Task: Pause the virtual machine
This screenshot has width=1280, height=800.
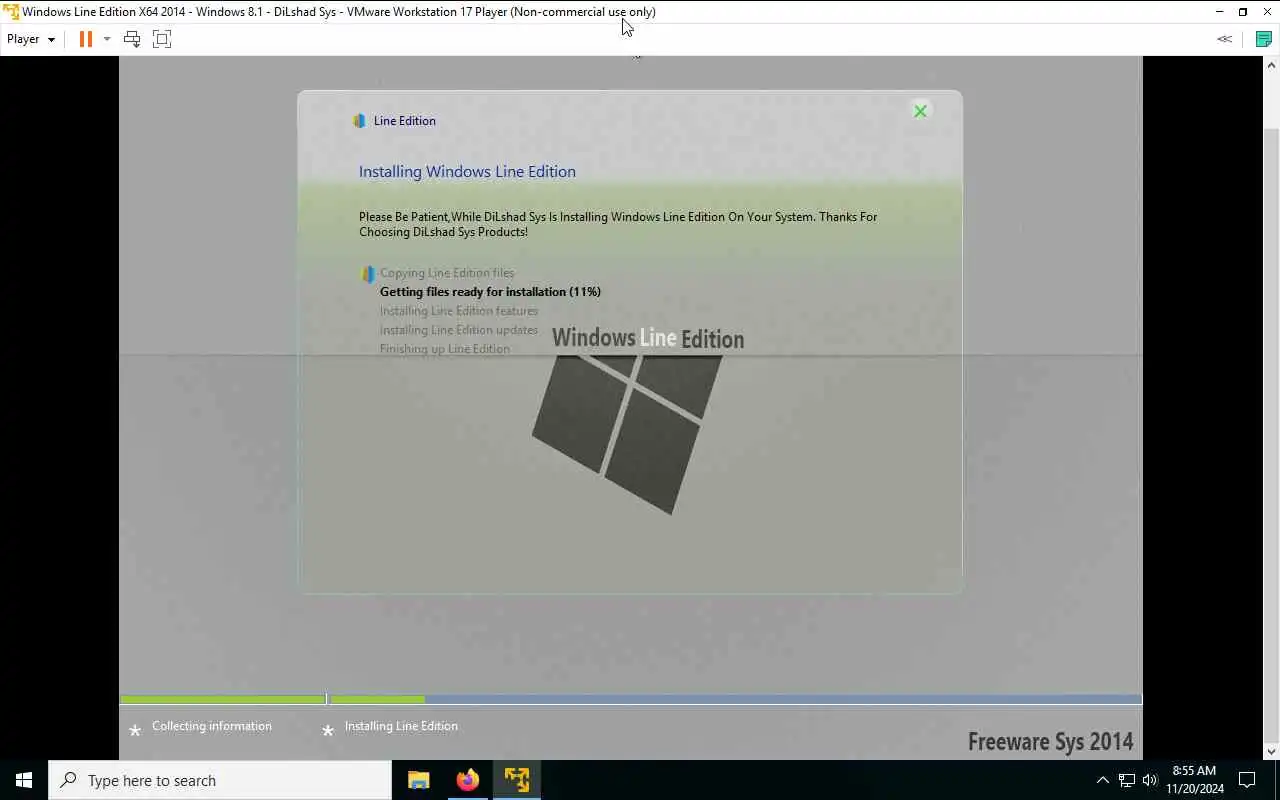Action: (x=85, y=39)
